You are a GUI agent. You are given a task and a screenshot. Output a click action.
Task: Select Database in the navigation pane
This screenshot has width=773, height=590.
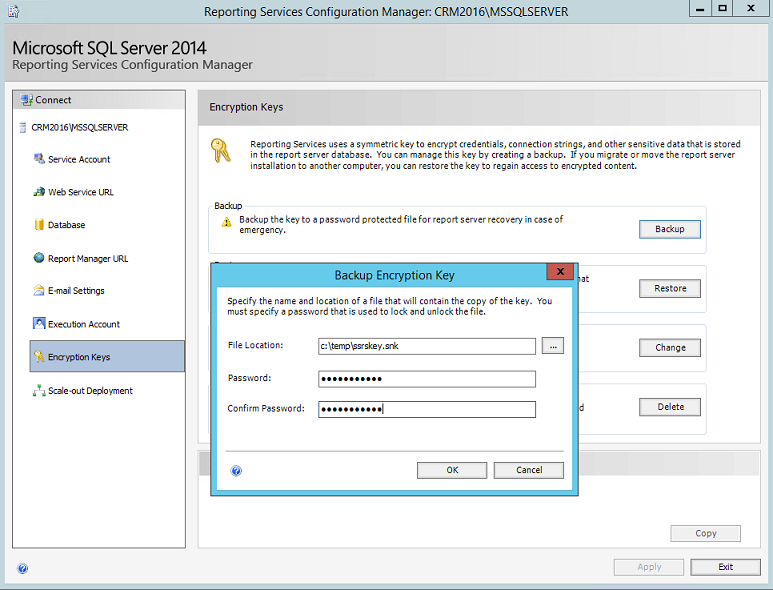(x=67, y=225)
